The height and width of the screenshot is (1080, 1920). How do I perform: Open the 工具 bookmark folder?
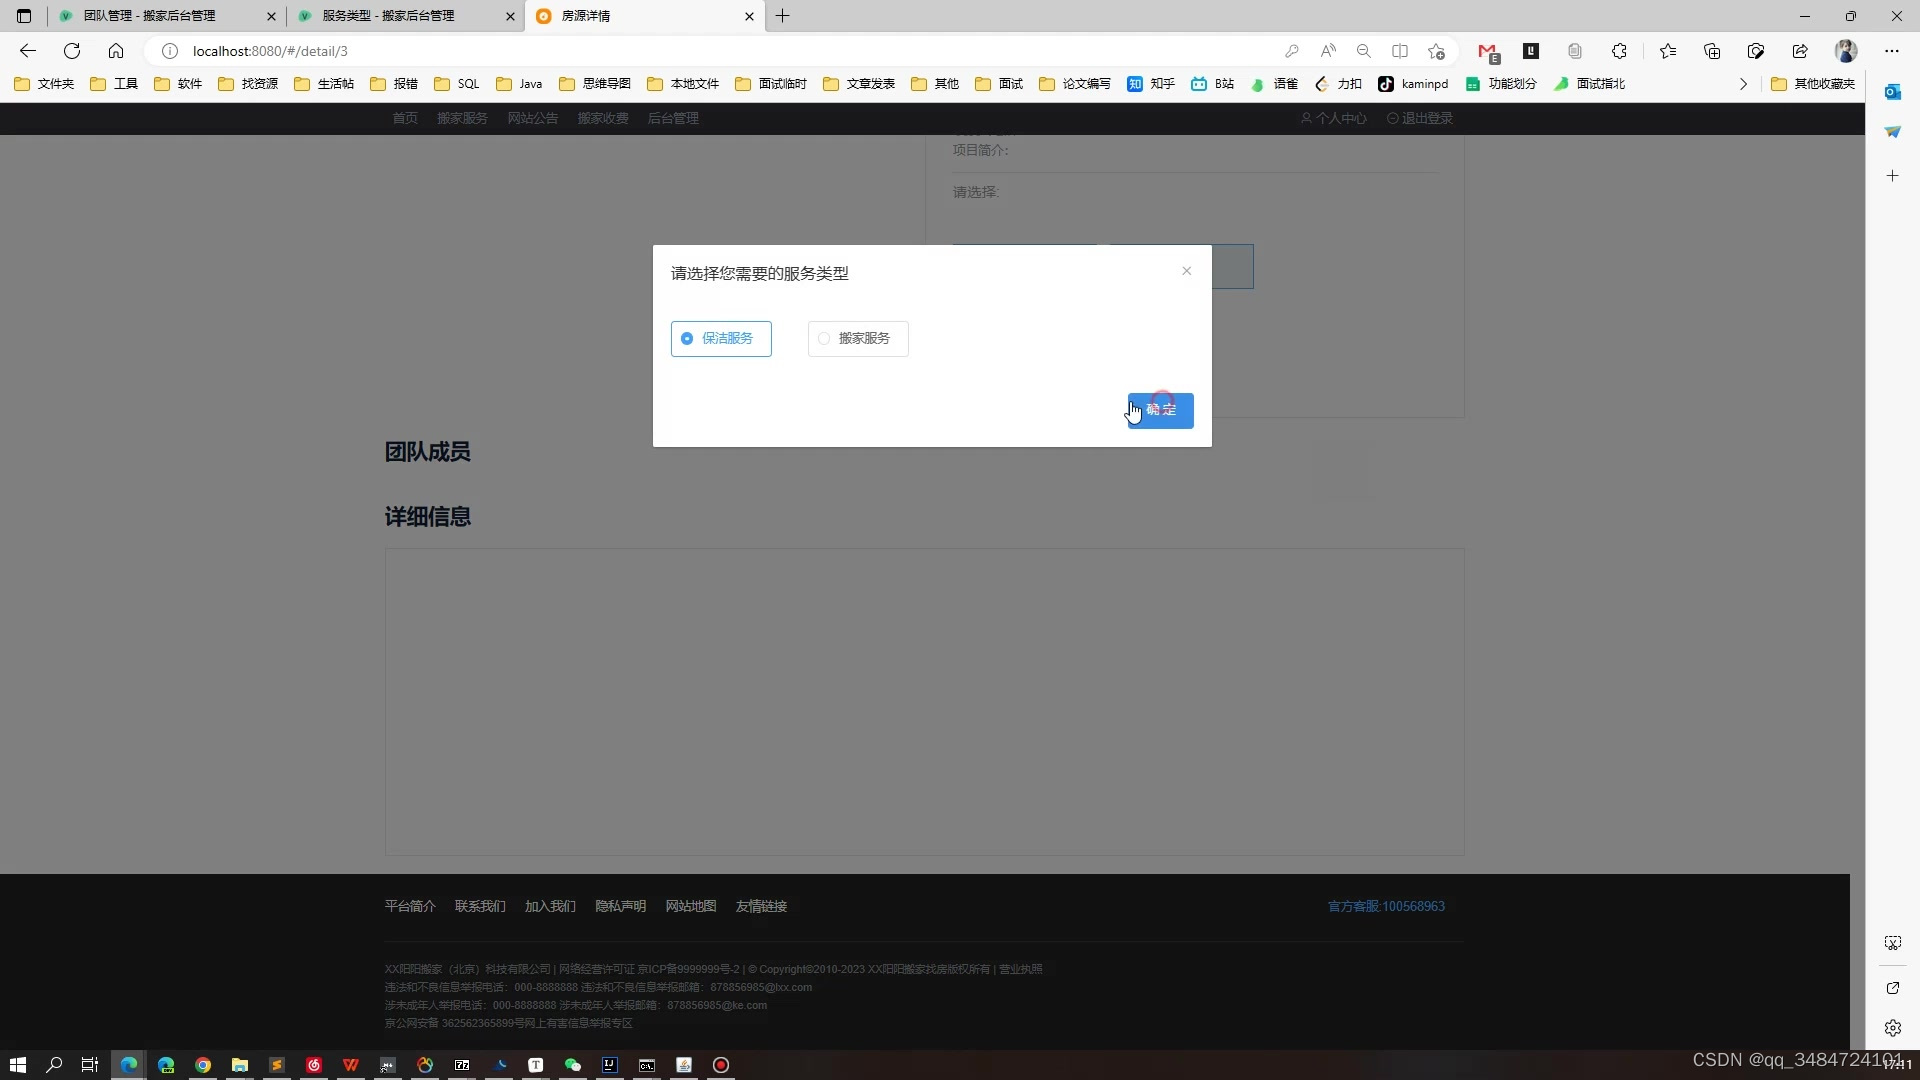pos(114,84)
